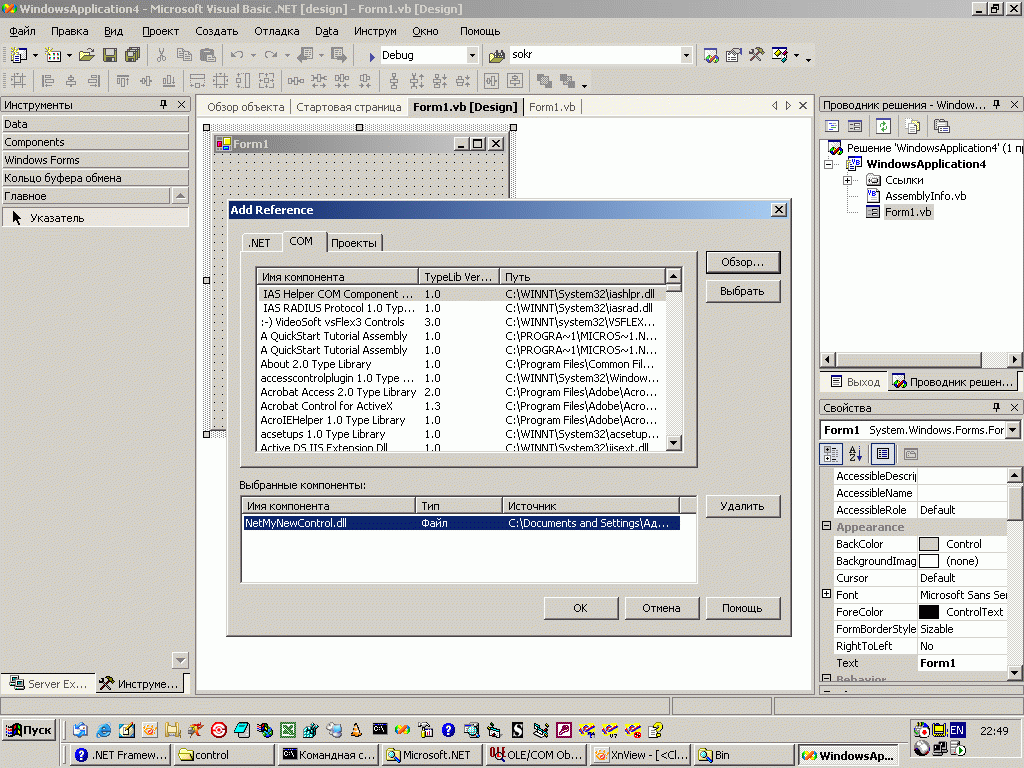Click the Save All toolbar icon
The height and width of the screenshot is (768, 1024).
[x=133, y=56]
